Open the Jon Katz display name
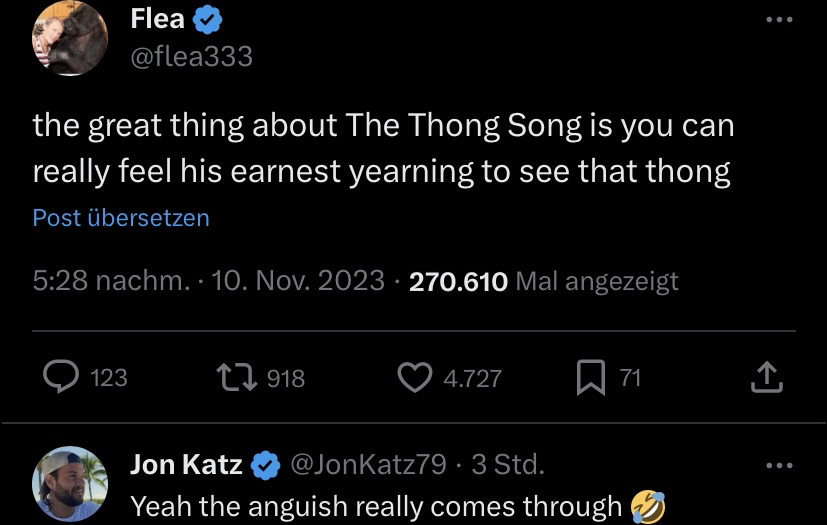Viewport: 827px width, 525px height. 186,465
